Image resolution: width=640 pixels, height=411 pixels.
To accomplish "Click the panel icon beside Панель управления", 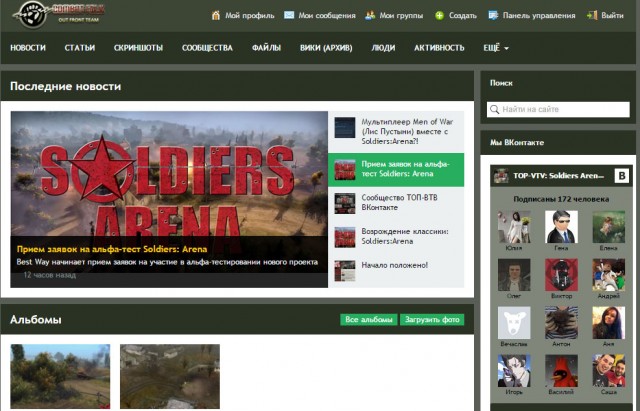I will pos(493,16).
